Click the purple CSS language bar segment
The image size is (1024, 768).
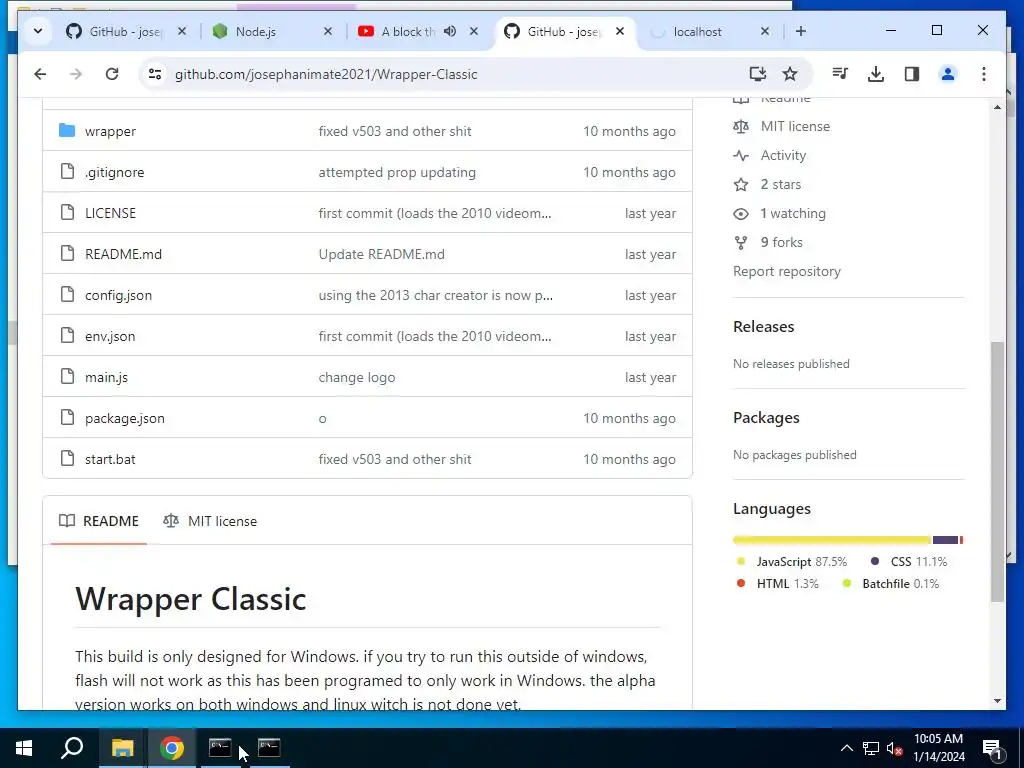coord(945,540)
